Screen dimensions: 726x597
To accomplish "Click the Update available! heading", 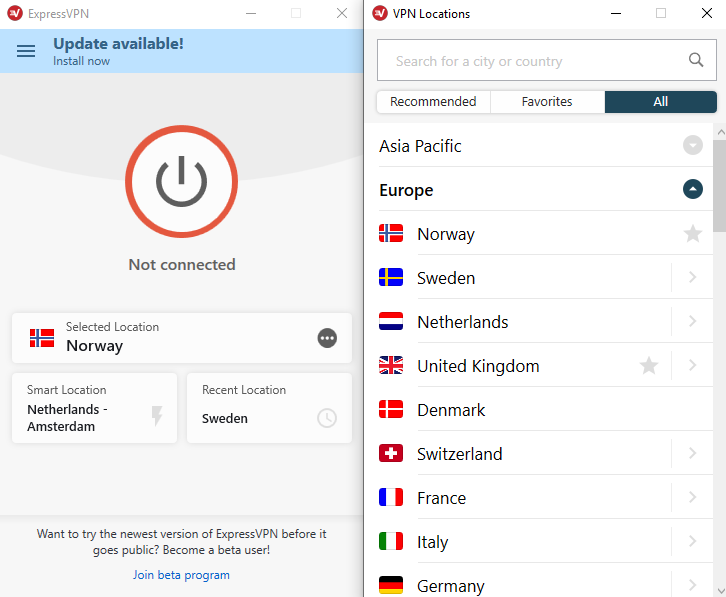I will point(119,44).
